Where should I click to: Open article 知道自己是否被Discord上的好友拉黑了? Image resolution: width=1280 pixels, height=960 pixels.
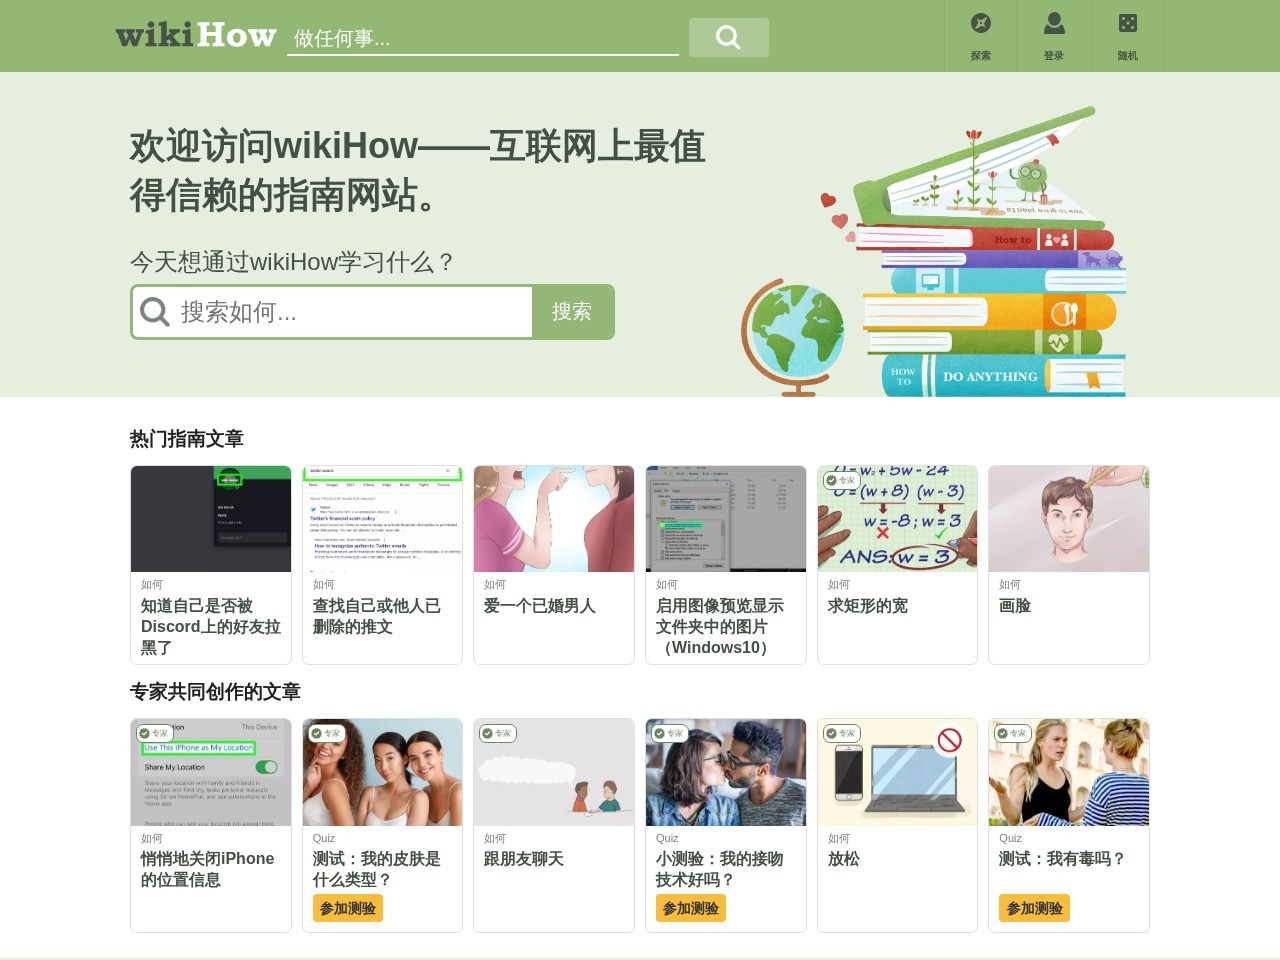click(211, 627)
